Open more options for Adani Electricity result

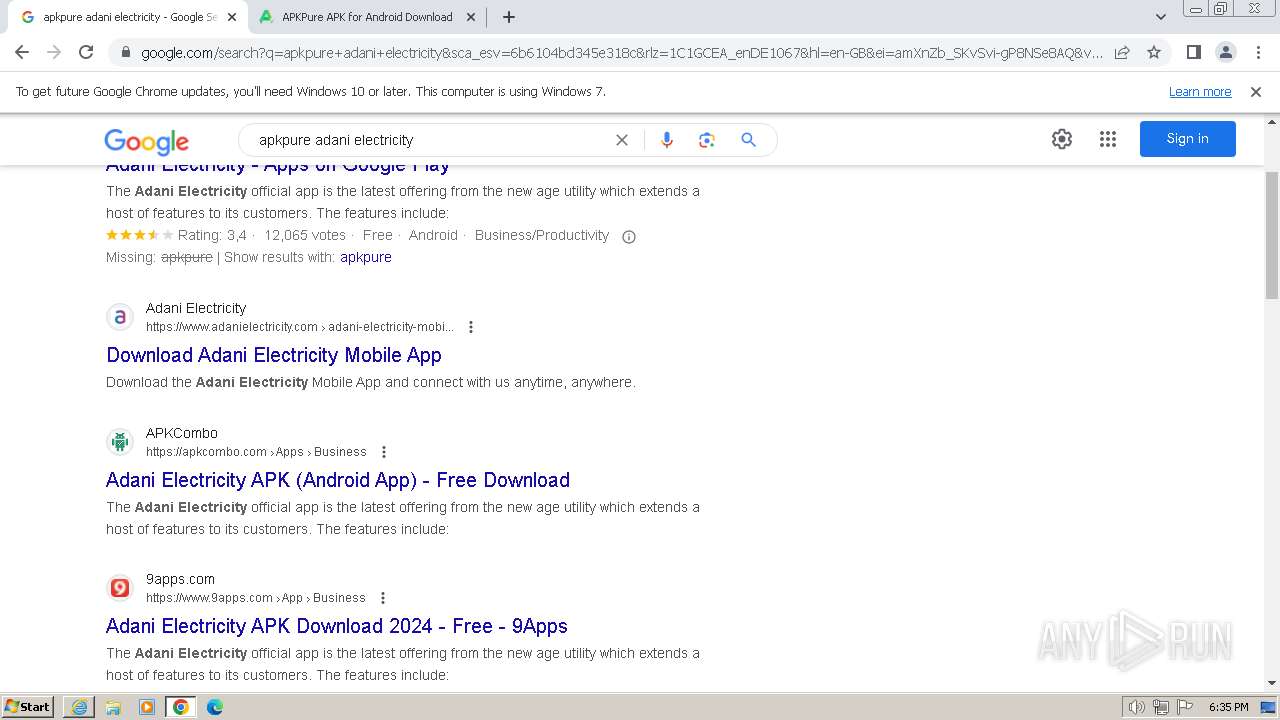(x=471, y=327)
